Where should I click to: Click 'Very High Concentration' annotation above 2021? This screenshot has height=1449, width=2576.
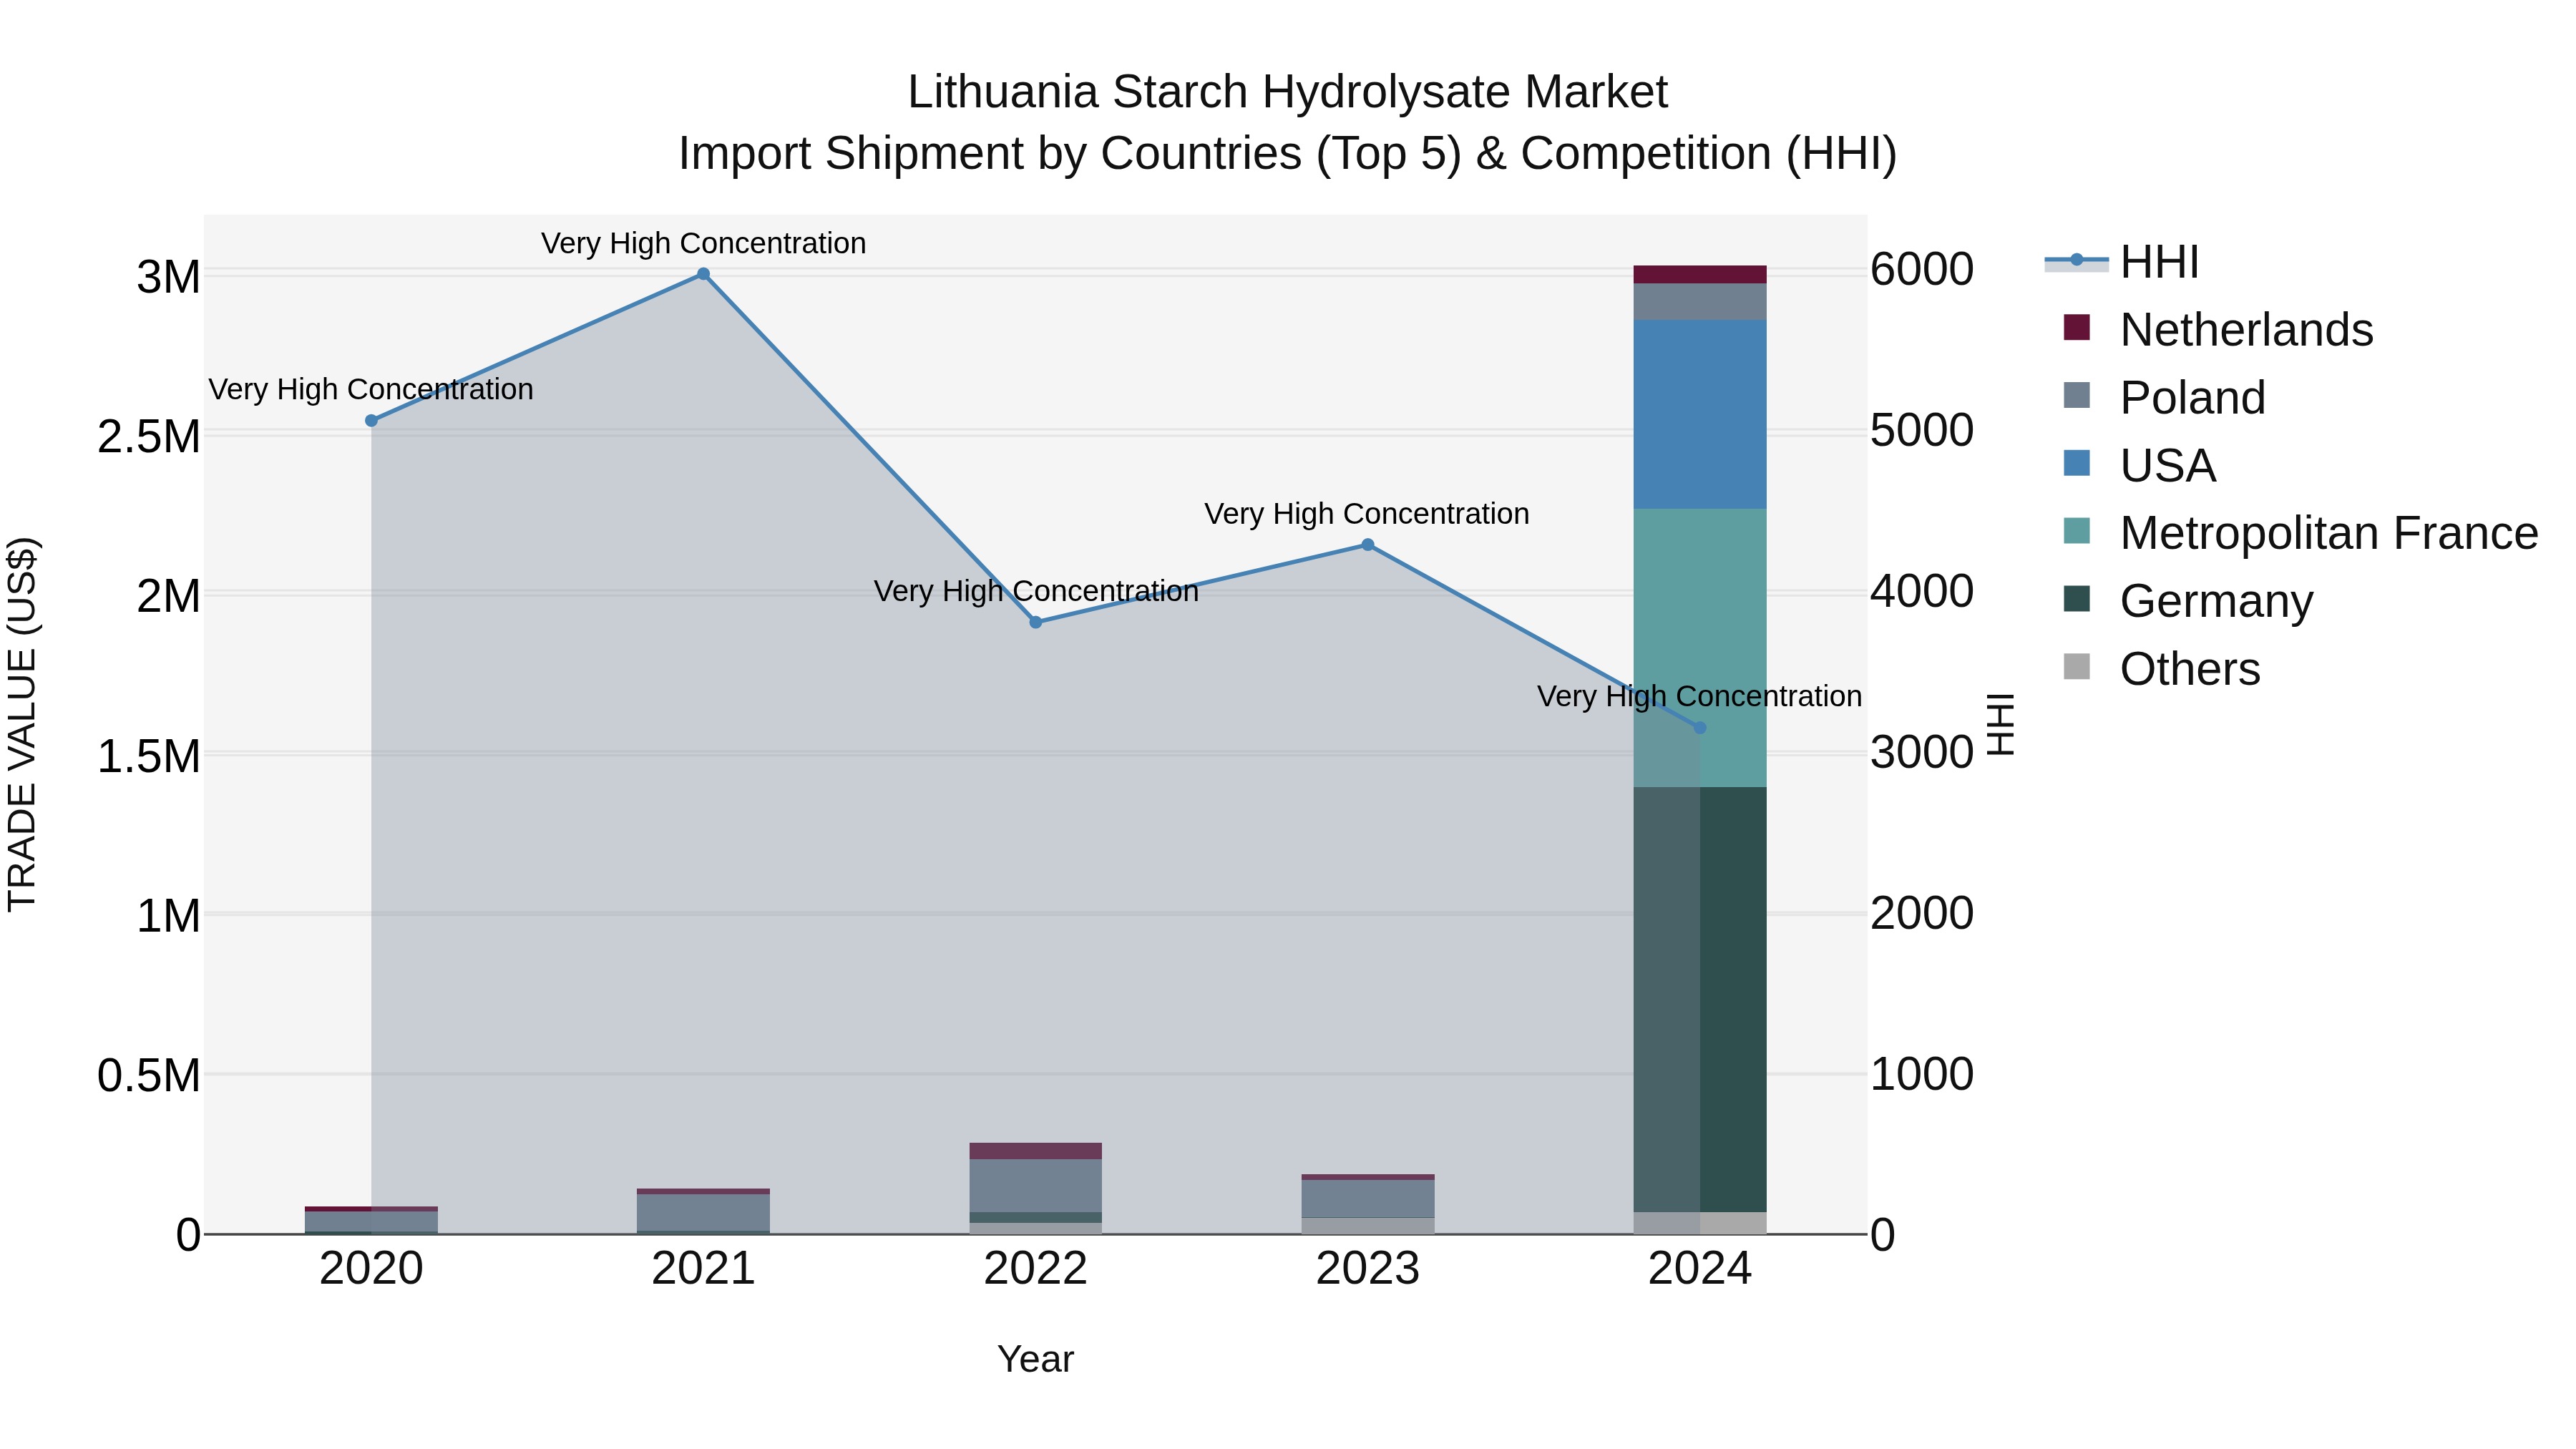(x=703, y=244)
